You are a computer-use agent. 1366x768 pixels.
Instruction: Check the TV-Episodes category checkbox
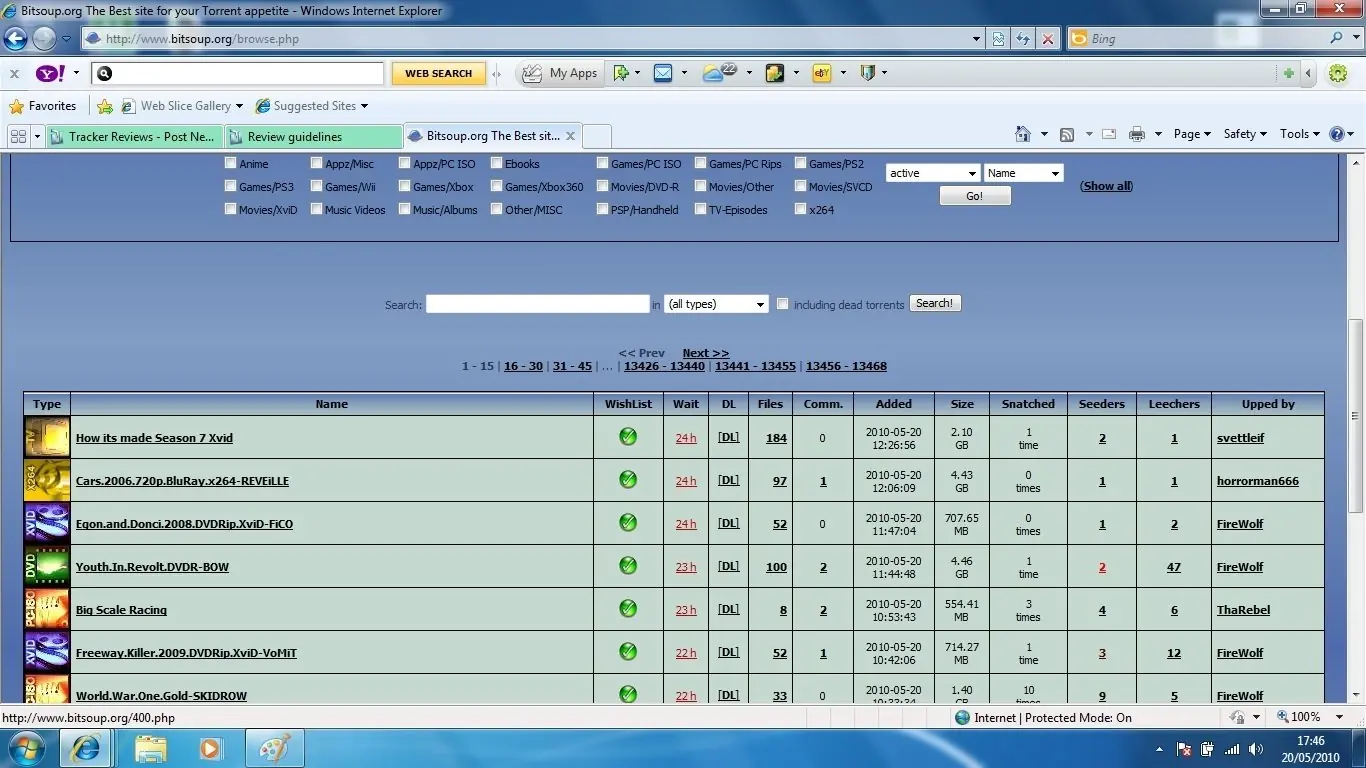[x=701, y=209]
